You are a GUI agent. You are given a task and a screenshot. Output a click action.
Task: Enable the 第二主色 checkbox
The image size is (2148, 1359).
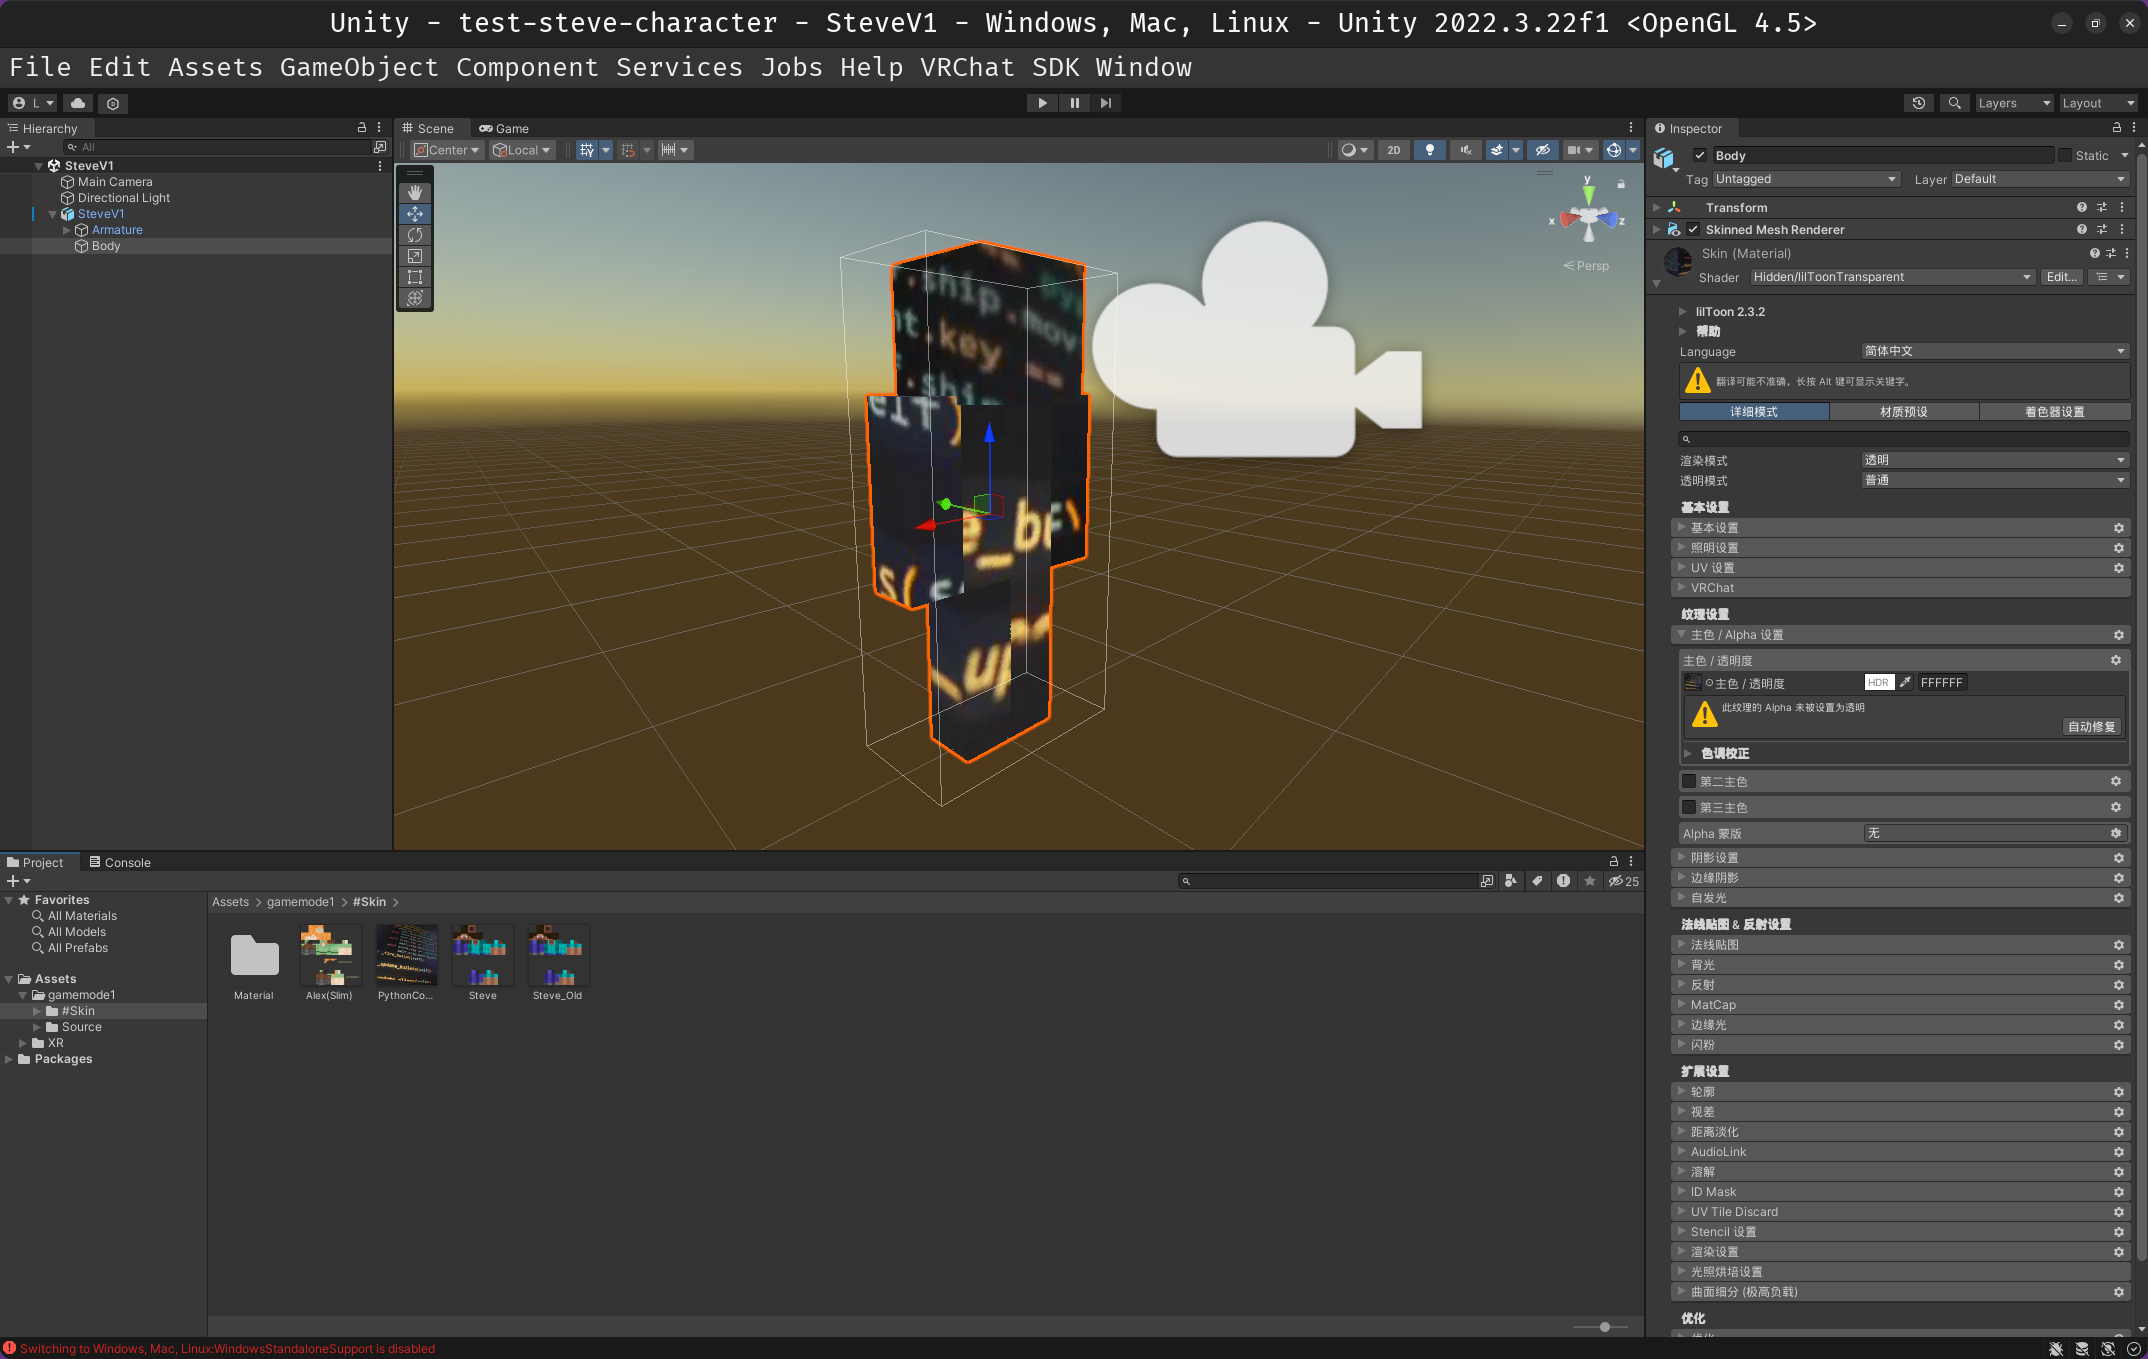tap(1689, 781)
